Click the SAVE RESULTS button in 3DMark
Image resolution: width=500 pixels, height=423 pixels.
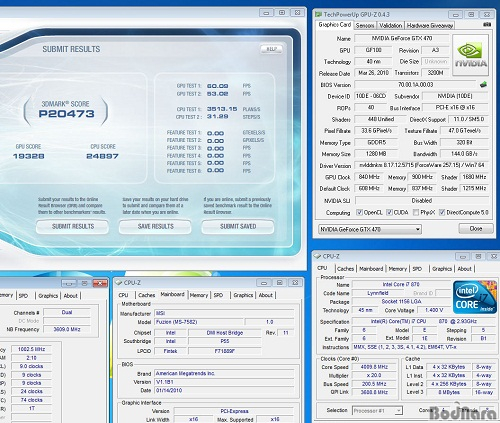(155, 227)
